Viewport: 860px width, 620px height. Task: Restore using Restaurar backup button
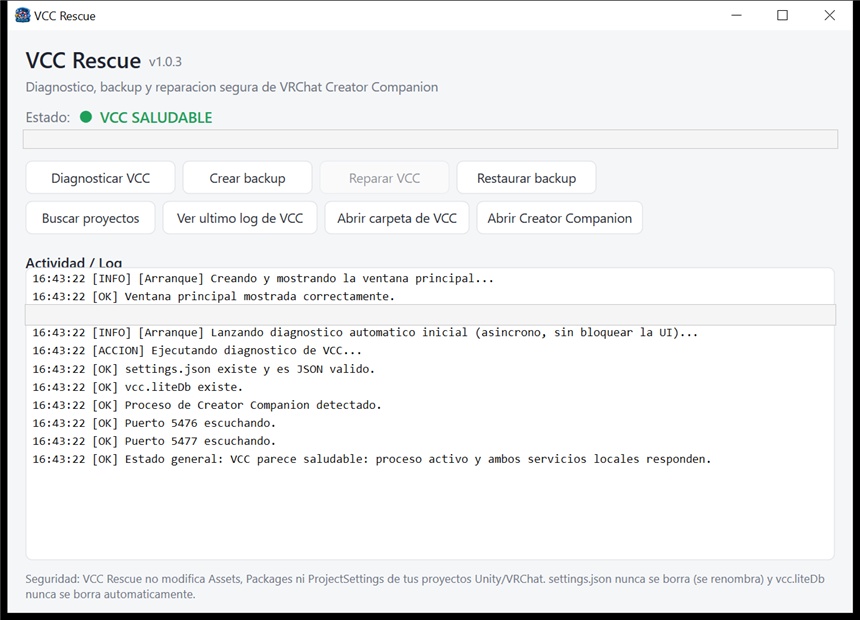pyautogui.click(x=527, y=178)
